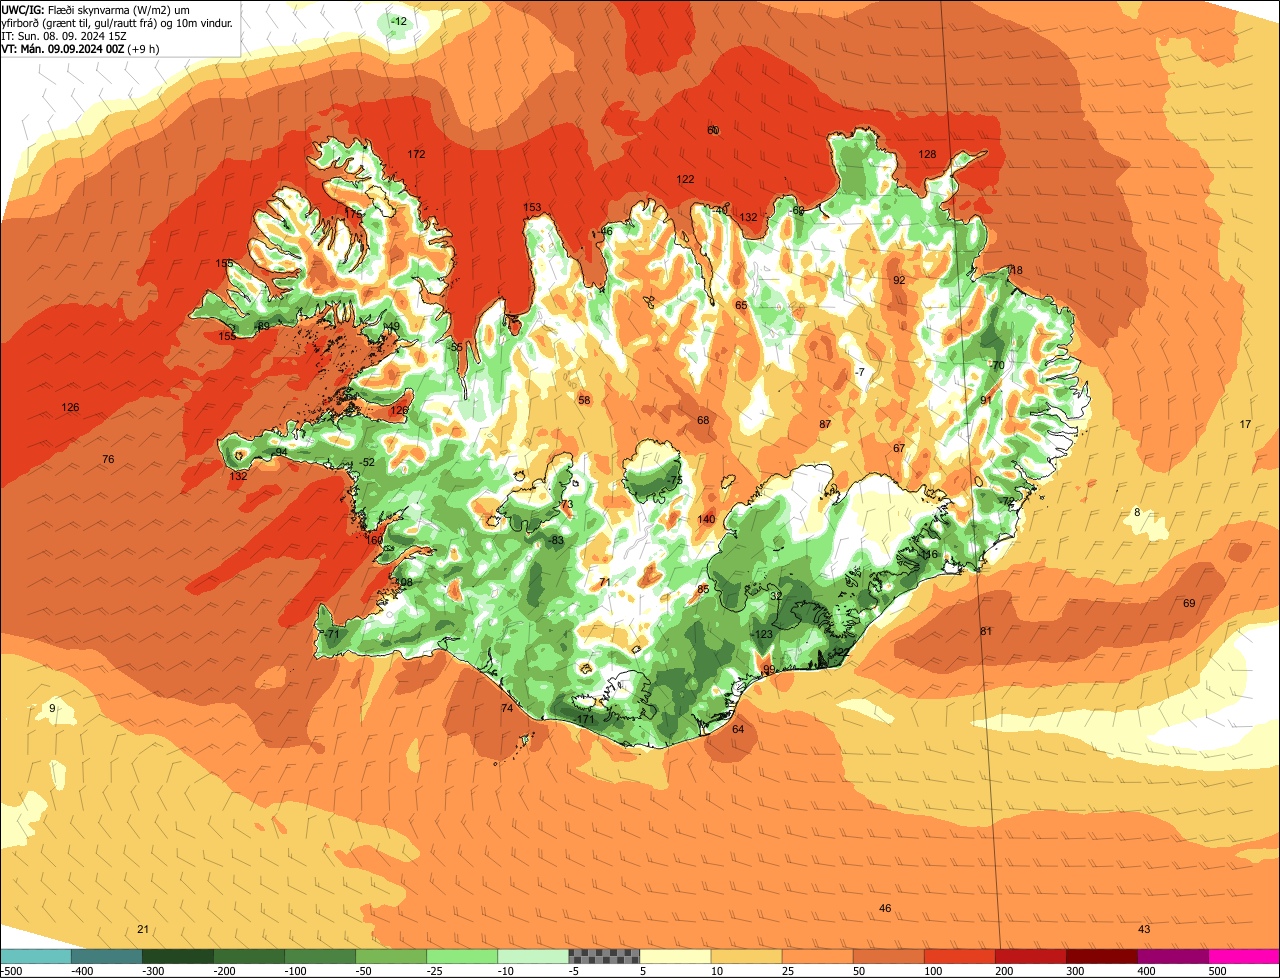Click the map value '99' on the south coast
Screen dimensions: 1280x978
769,669
